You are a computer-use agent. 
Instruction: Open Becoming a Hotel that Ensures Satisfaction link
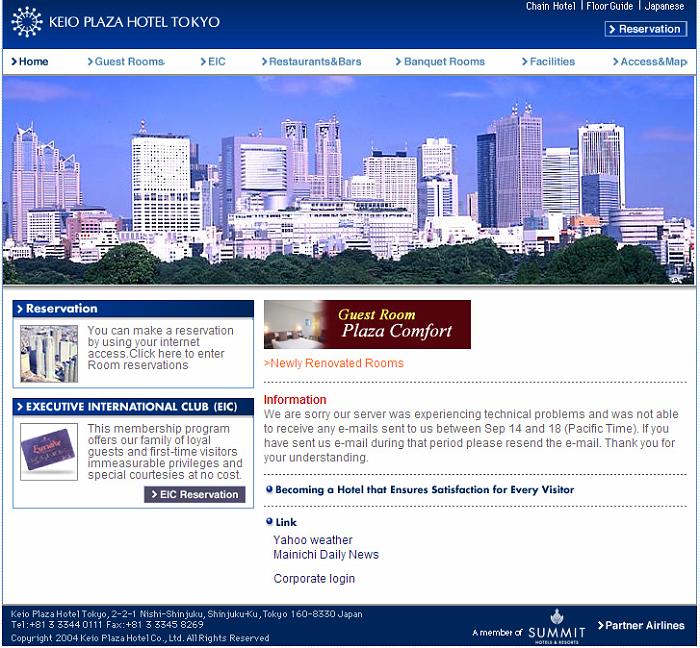pos(425,490)
